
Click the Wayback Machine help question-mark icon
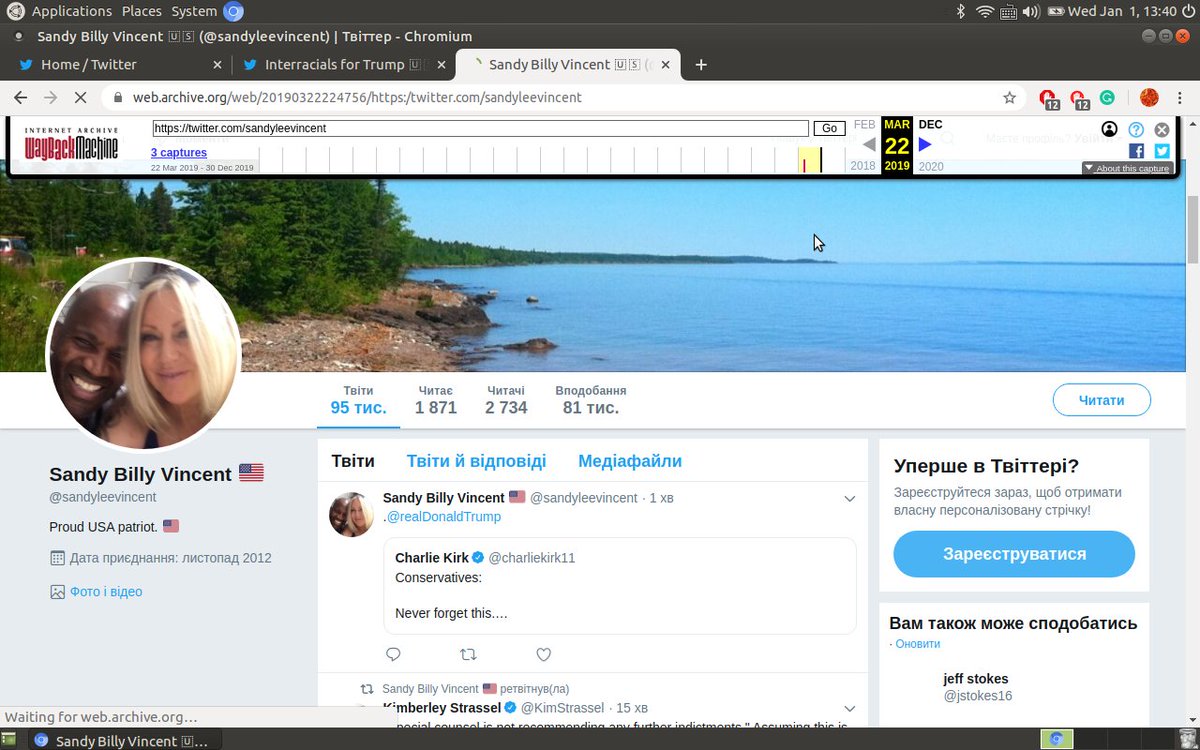pyautogui.click(x=1137, y=129)
